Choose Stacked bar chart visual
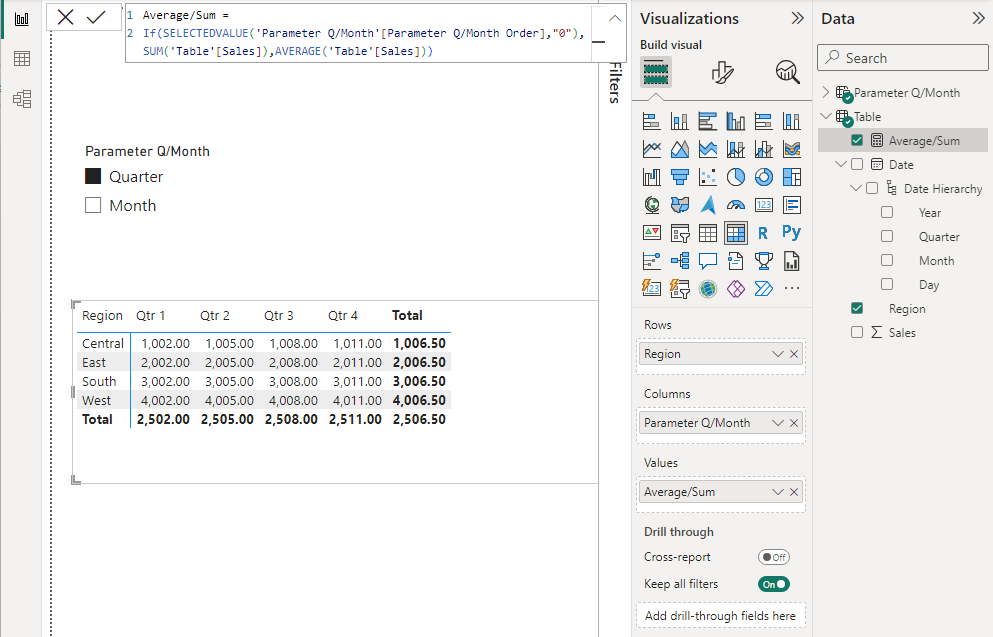 tap(652, 121)
